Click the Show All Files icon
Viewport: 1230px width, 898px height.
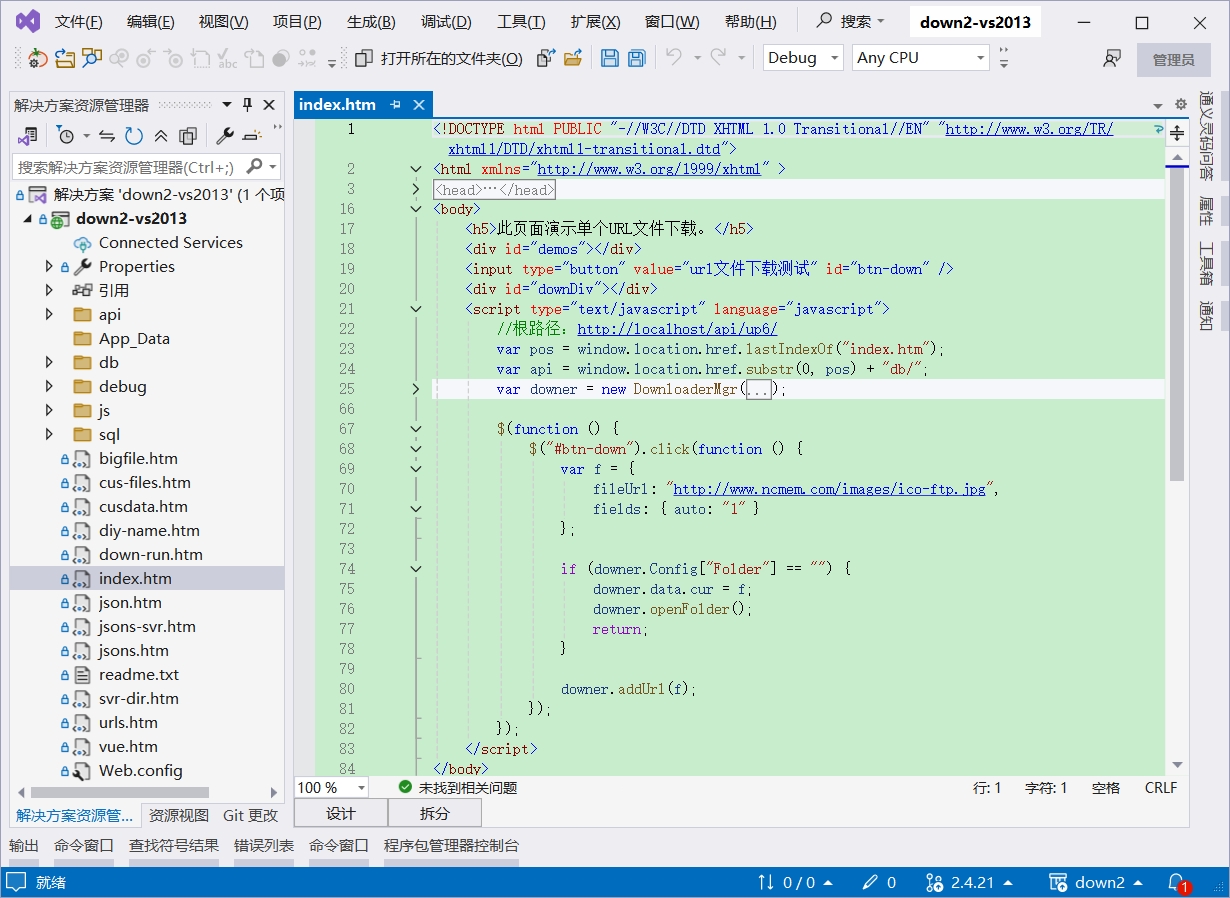point(188,136)
